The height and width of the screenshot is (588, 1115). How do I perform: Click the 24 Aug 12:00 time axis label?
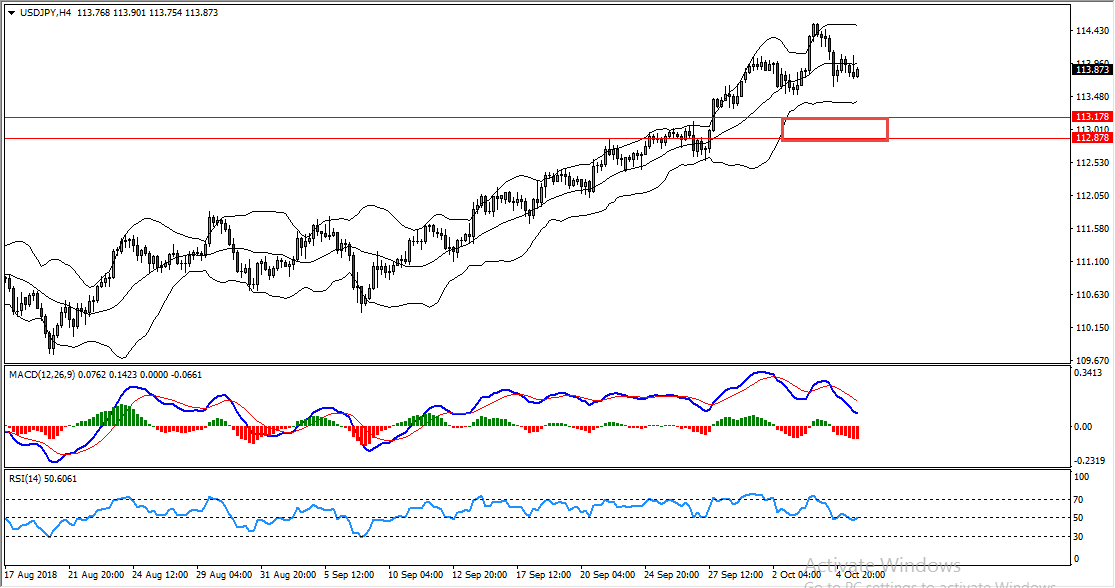(x=160, y=574)
